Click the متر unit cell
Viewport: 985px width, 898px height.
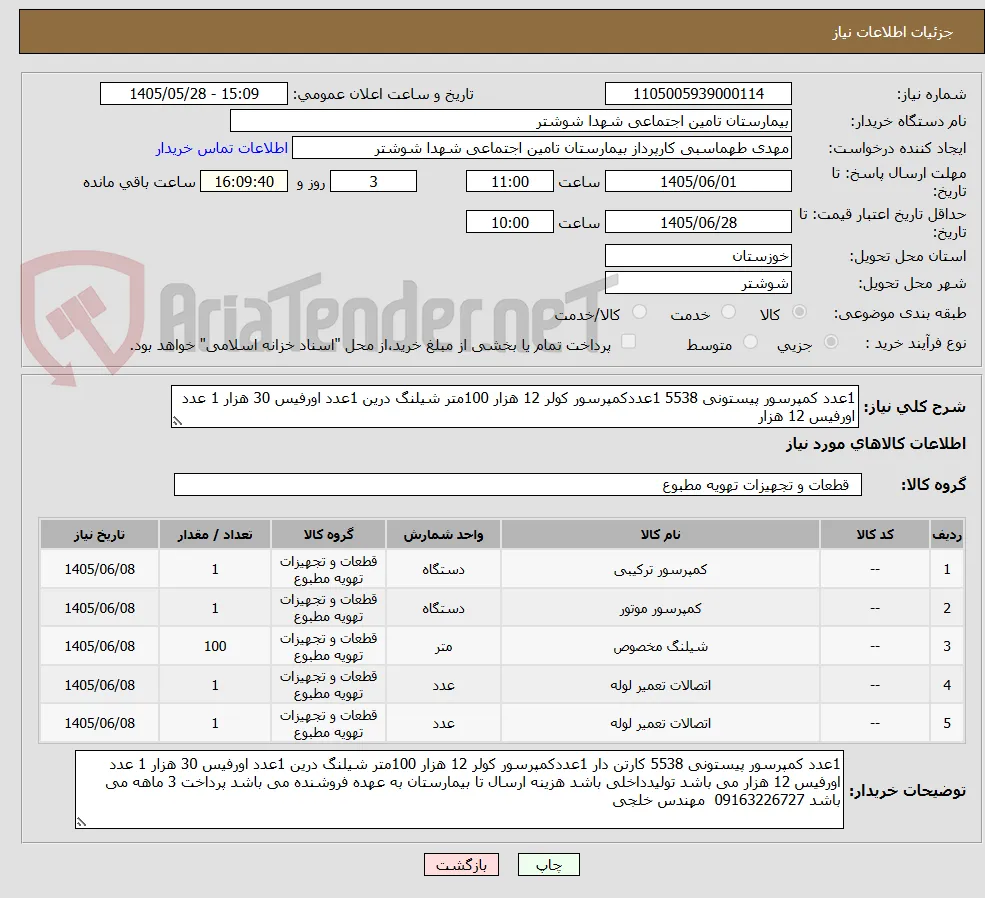click(443, 646)
